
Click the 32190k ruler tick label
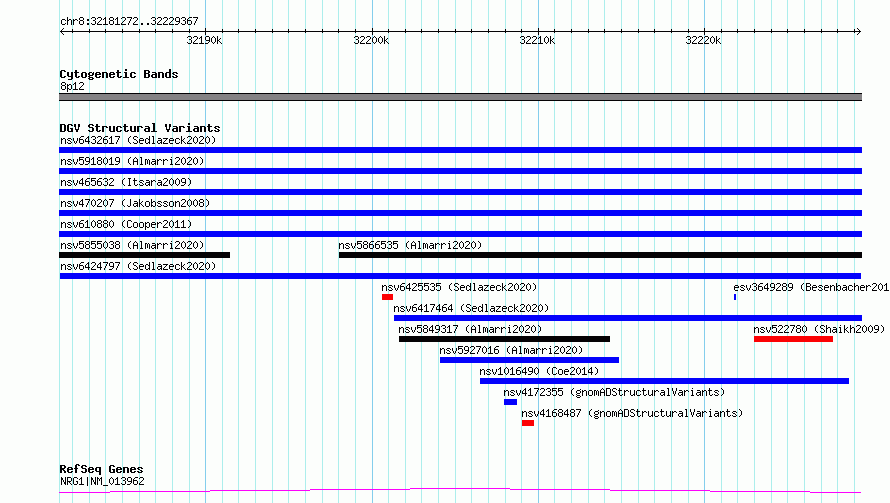pos(204,40)
